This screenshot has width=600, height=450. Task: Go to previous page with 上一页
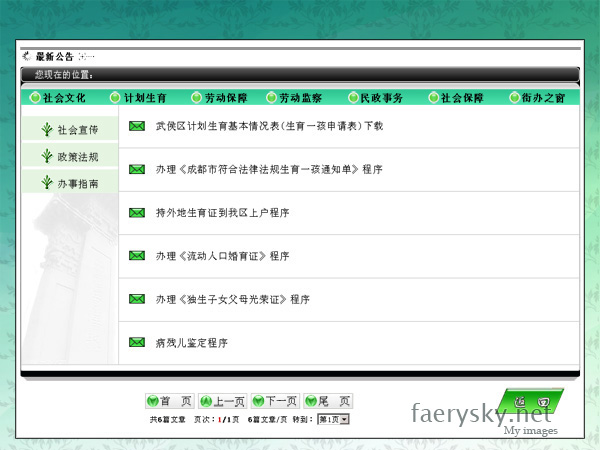(222, 401)
